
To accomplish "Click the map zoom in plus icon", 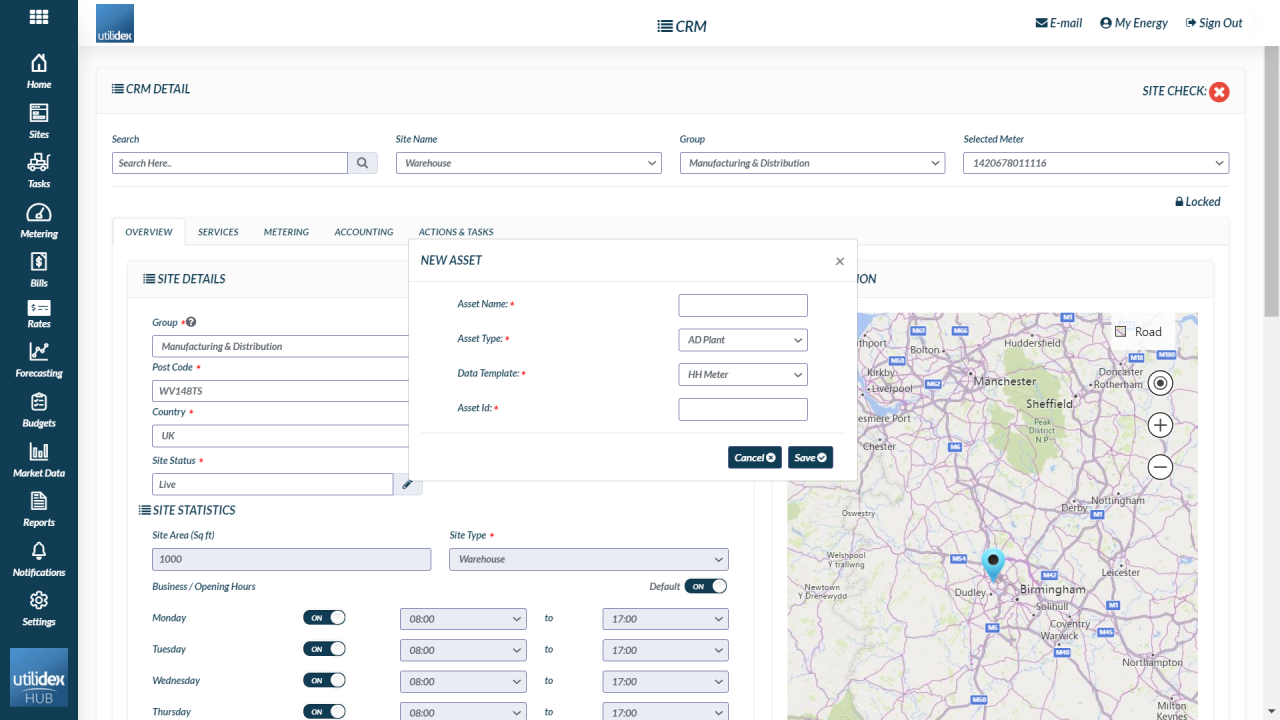I will point(1160,425).
